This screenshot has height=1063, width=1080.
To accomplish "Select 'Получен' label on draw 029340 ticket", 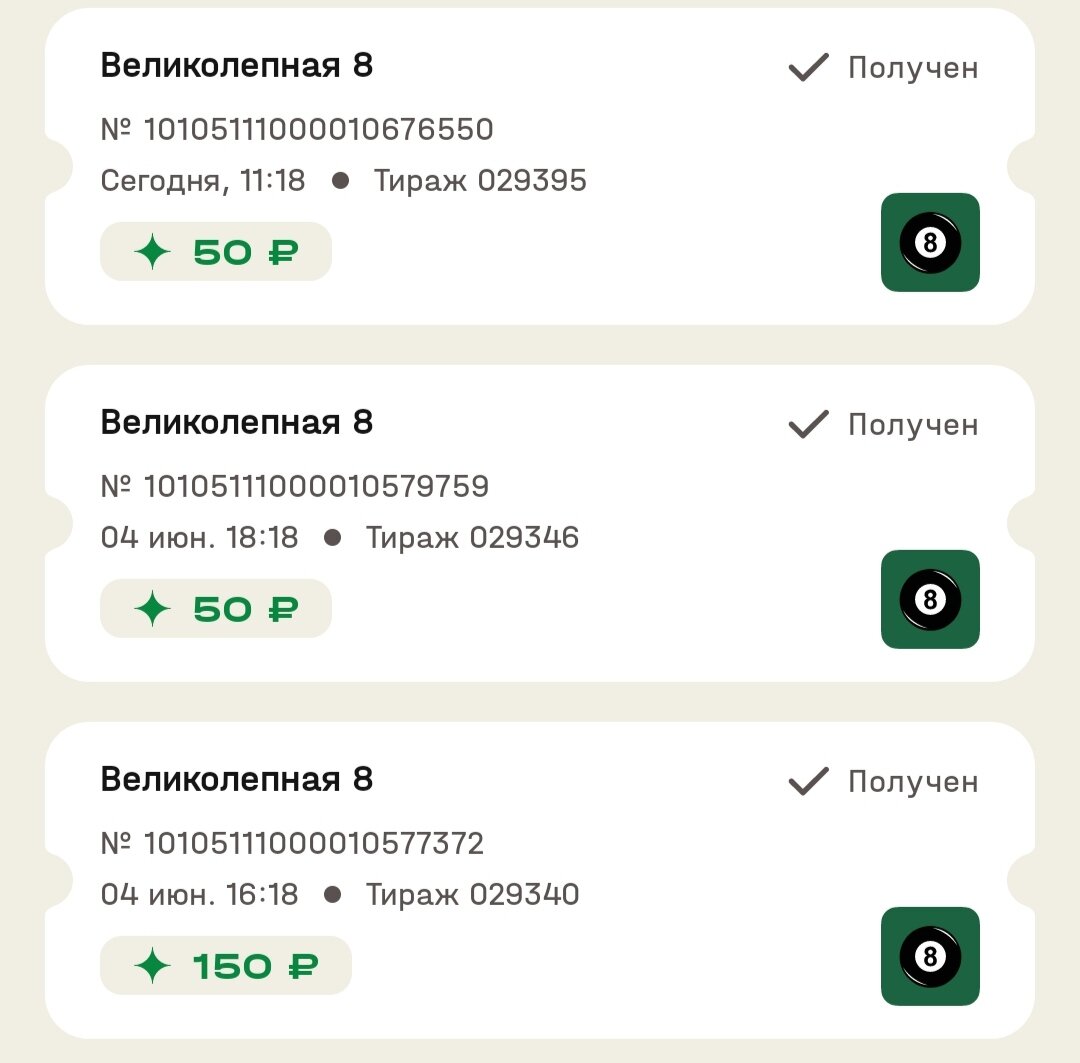I will [912, 782].
